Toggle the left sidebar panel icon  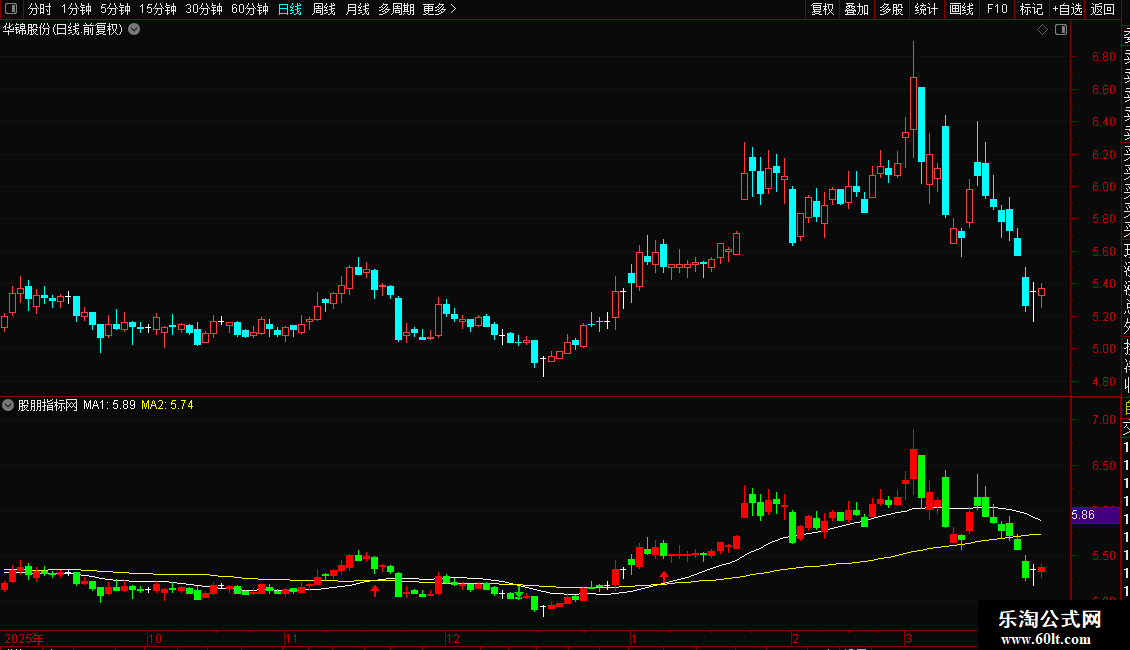click(11, 9)
